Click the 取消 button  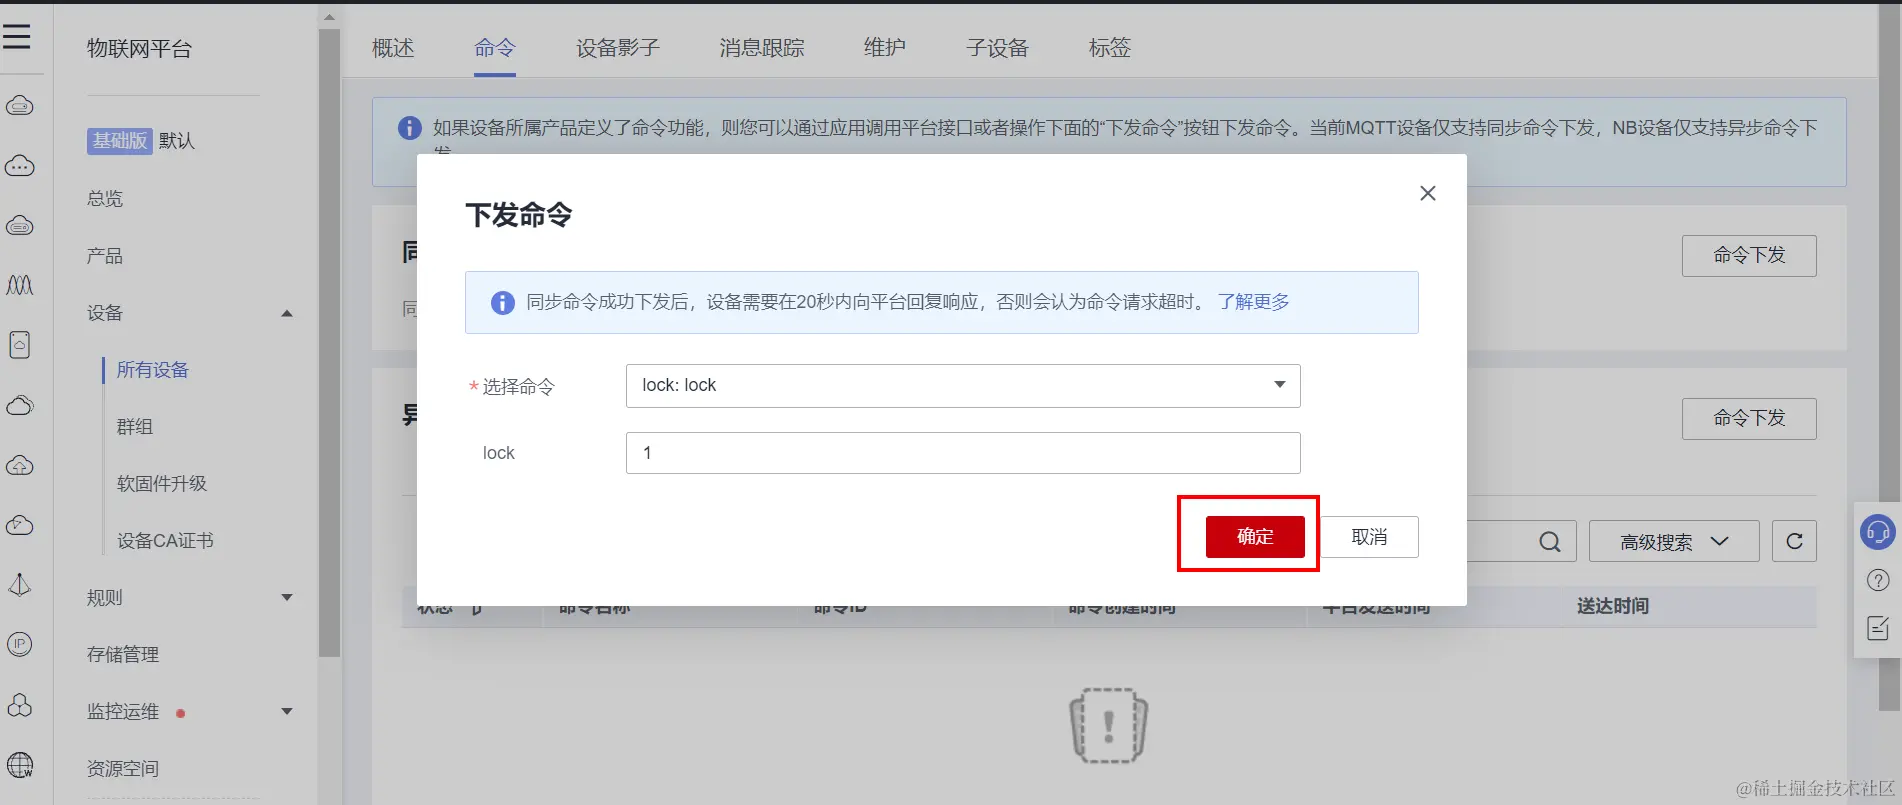[x=1369, y=537]
